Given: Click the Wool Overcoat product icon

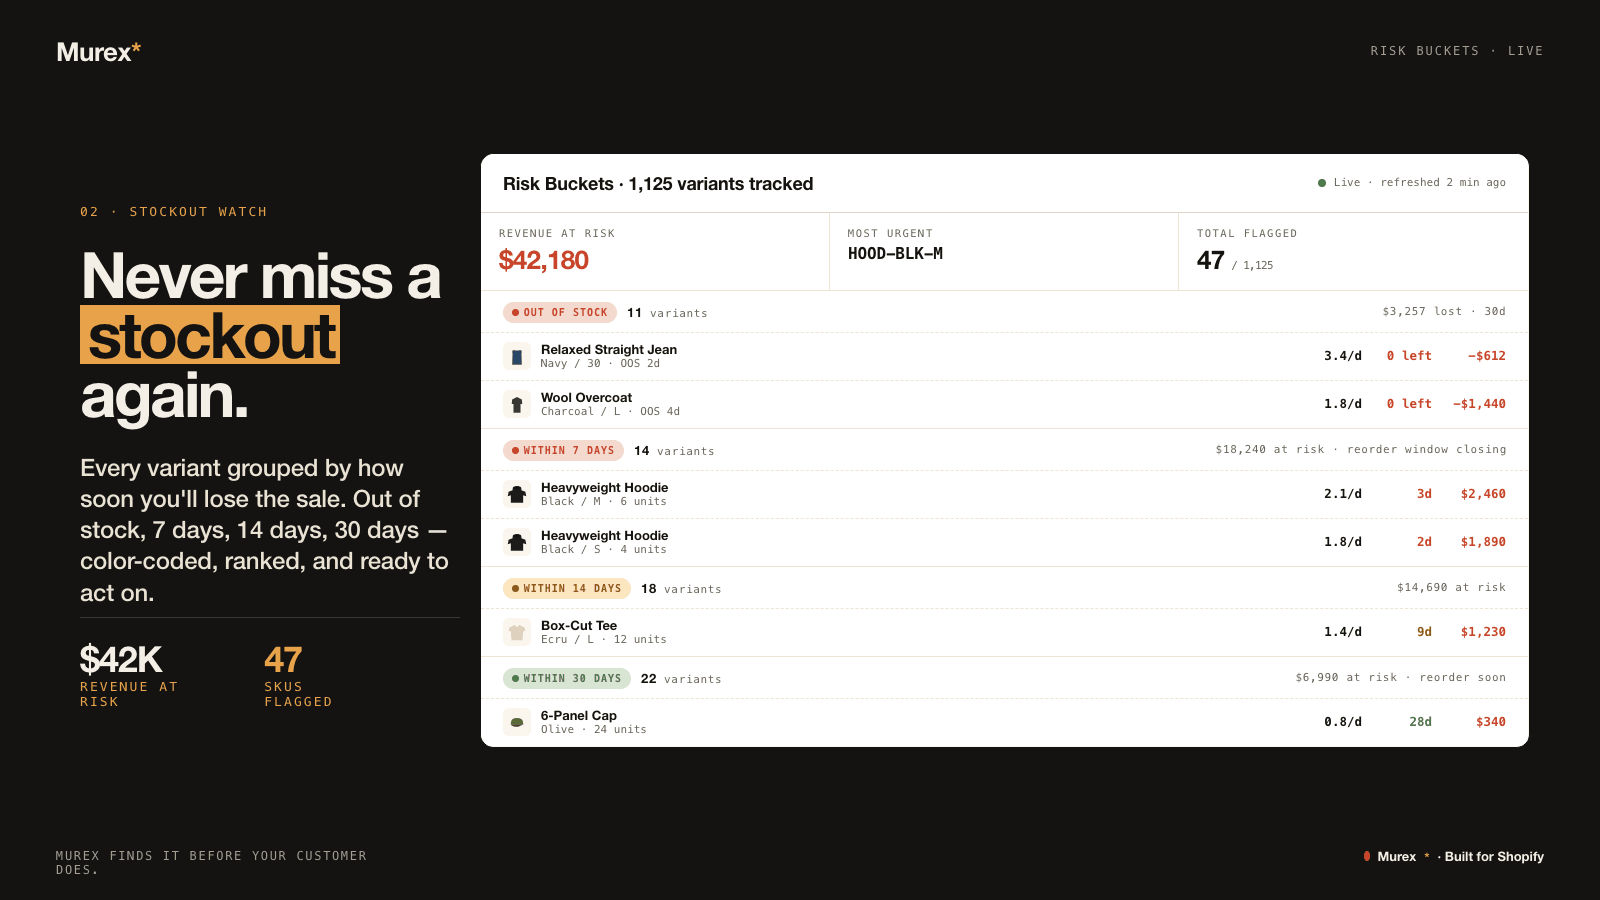Looking at the screenshot, I should 517,404.
